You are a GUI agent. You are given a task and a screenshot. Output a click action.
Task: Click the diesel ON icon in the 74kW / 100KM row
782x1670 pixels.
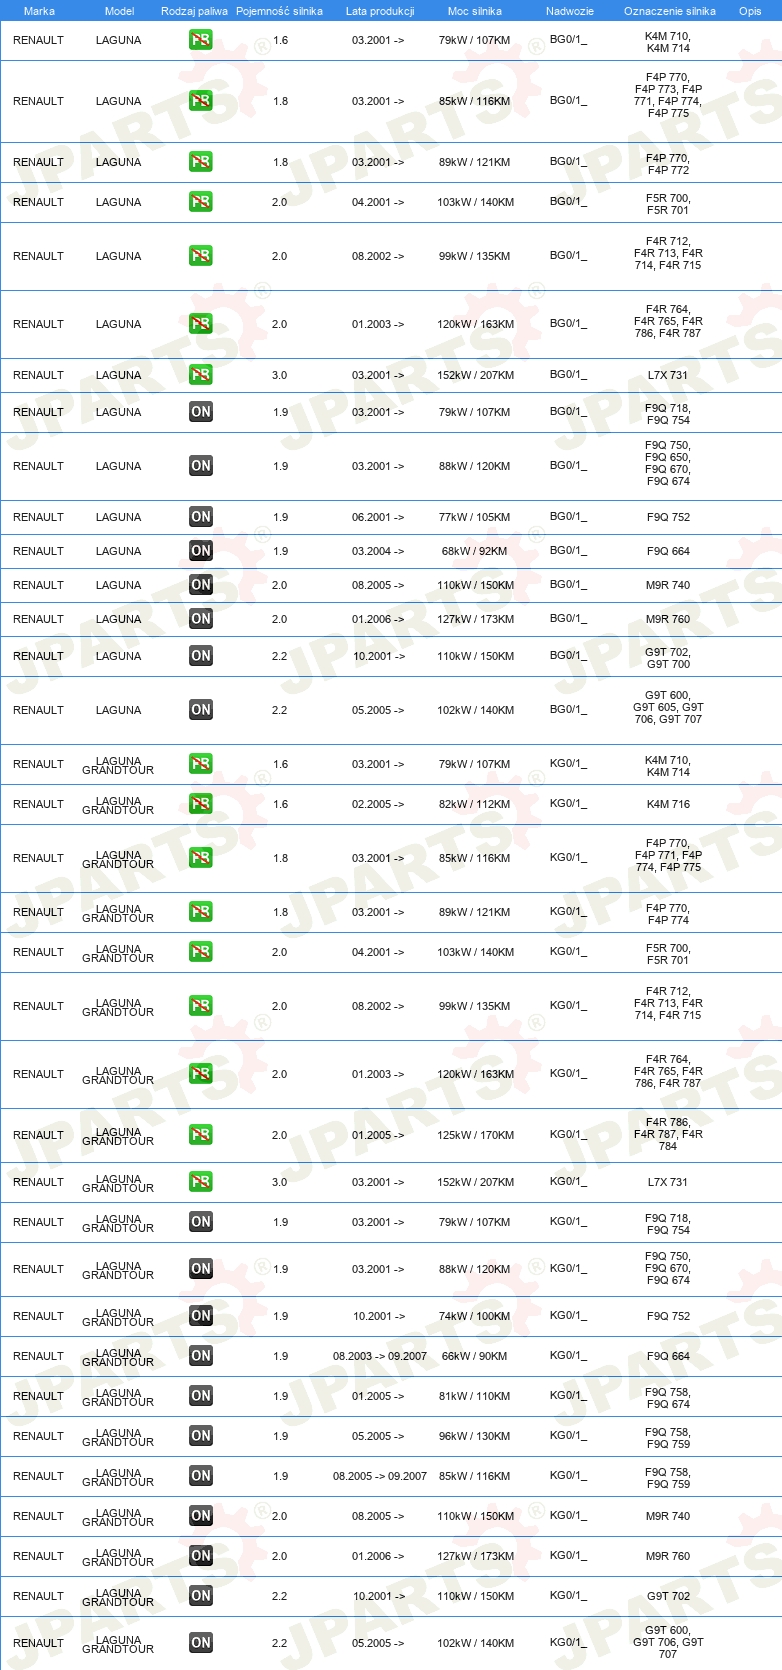[x=201, y=1316]
